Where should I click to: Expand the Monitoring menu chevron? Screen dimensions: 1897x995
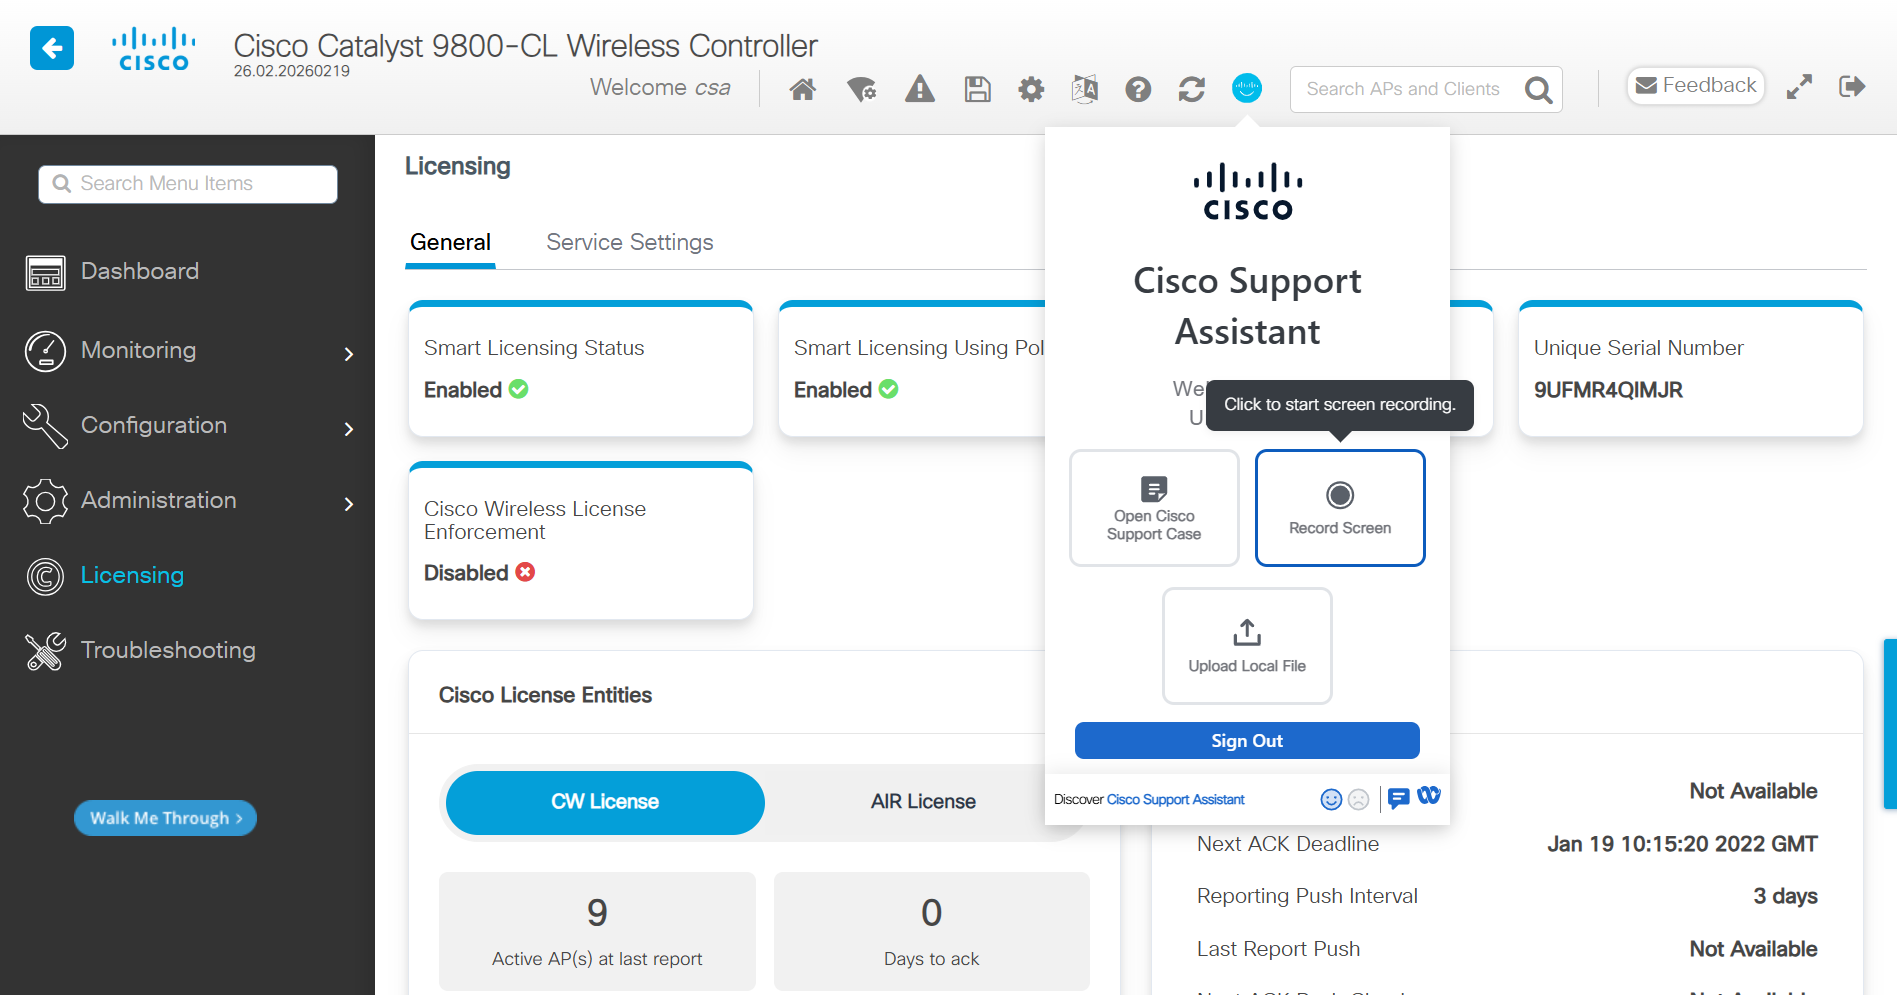(x=349, y=354)
